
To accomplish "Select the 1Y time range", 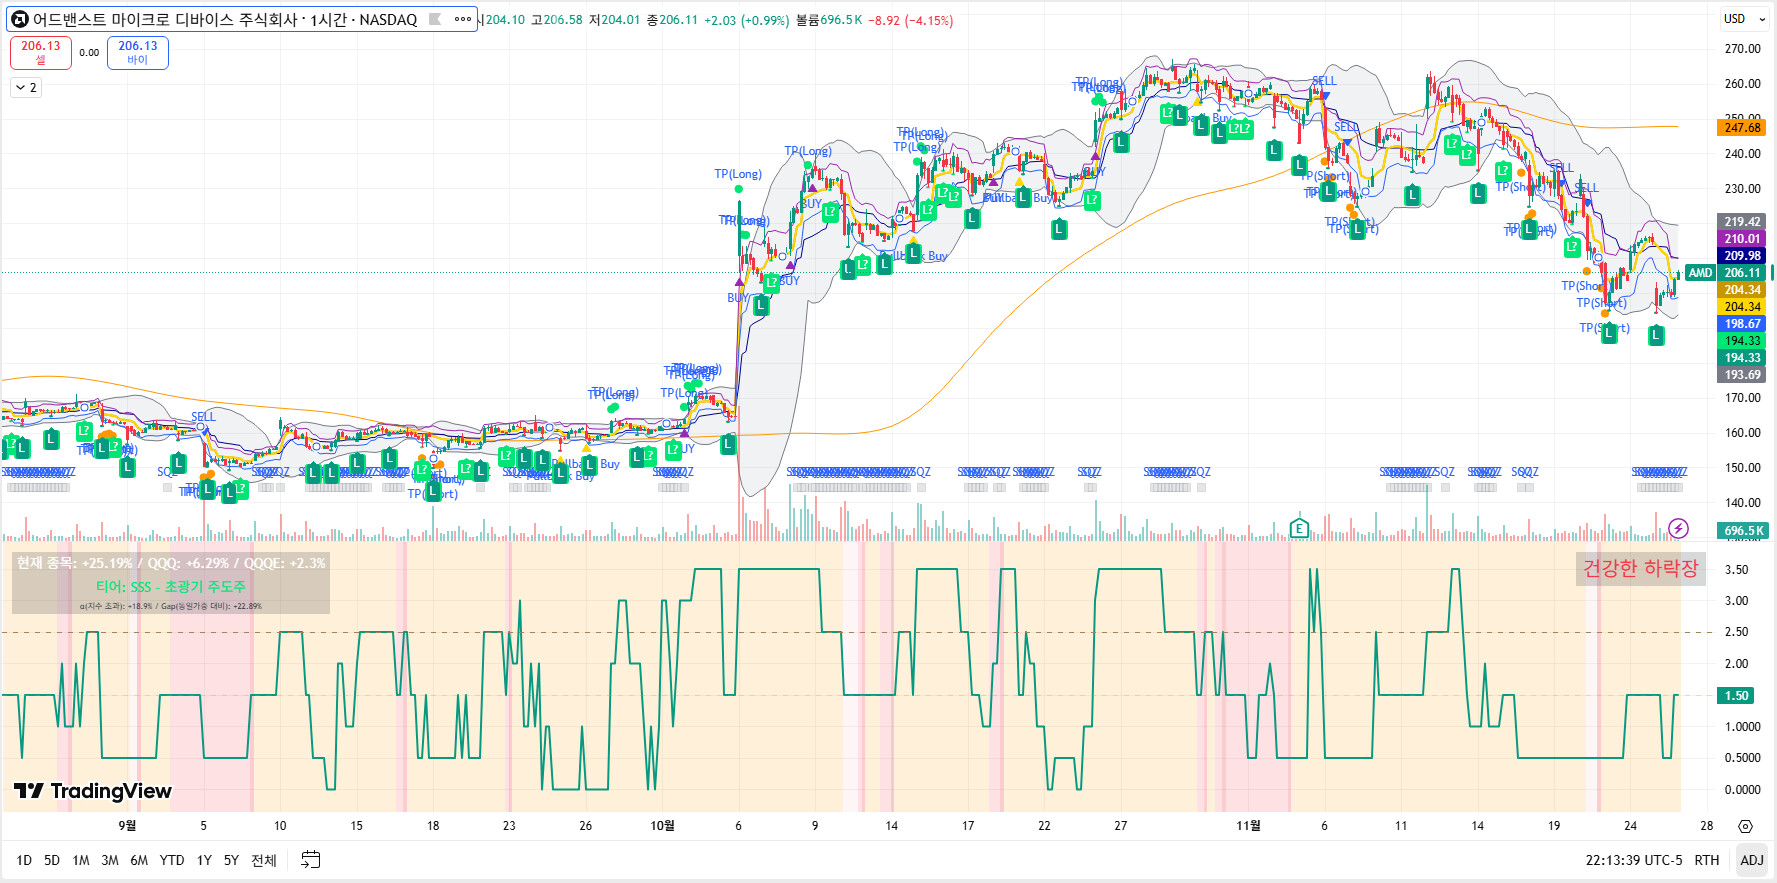I will (x=204, y=860).
